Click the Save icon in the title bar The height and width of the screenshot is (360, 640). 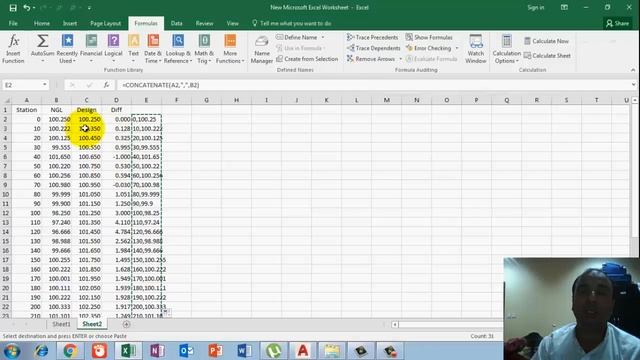[x=13, y=8]
